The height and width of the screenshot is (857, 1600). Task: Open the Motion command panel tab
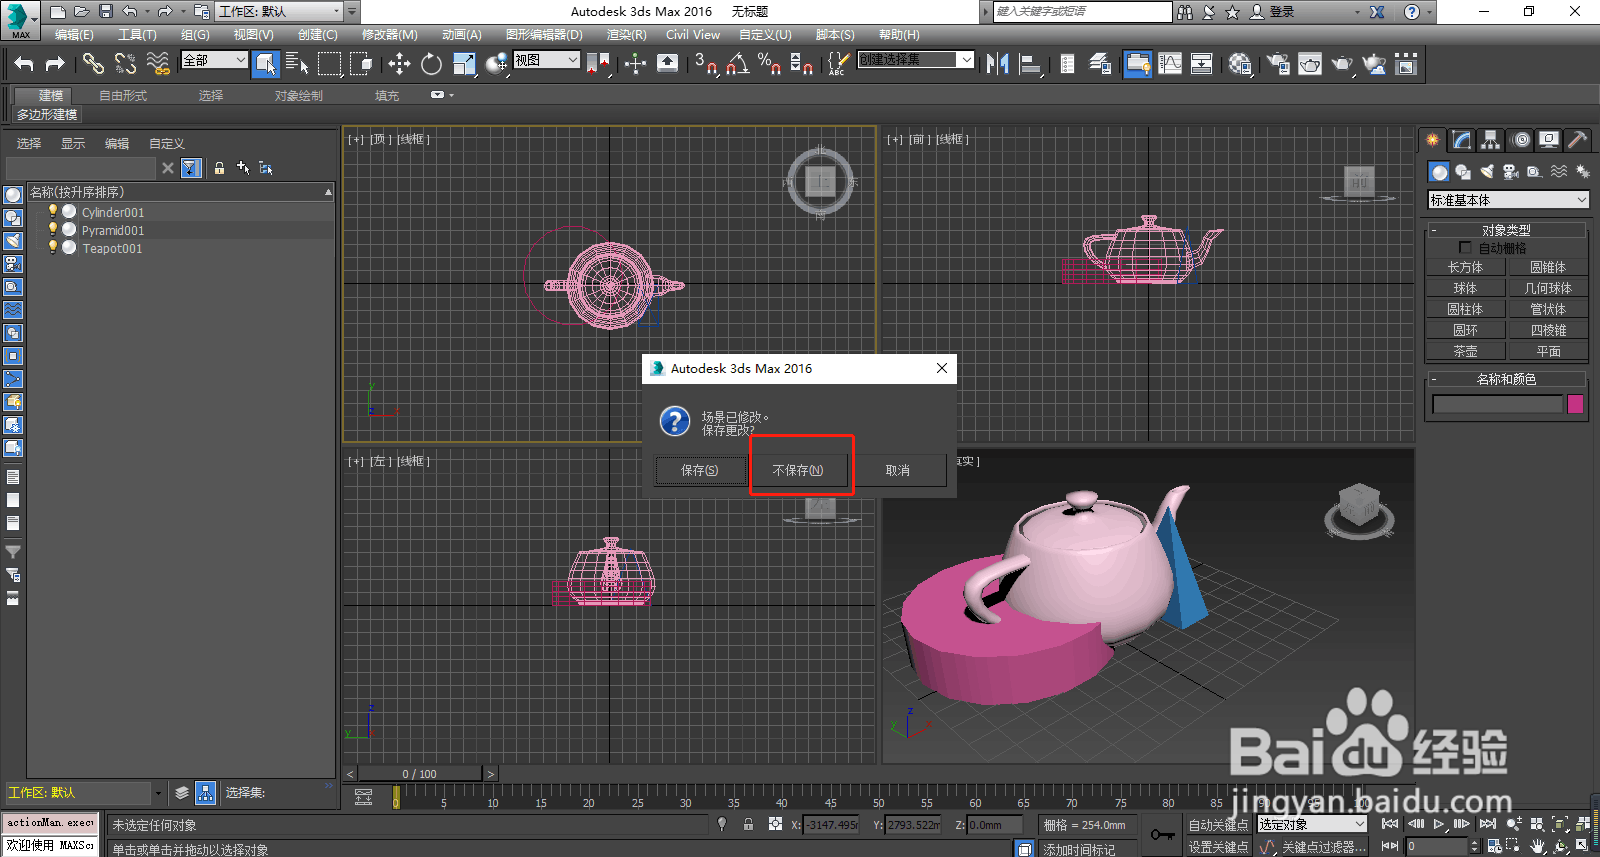[1520, 140]
